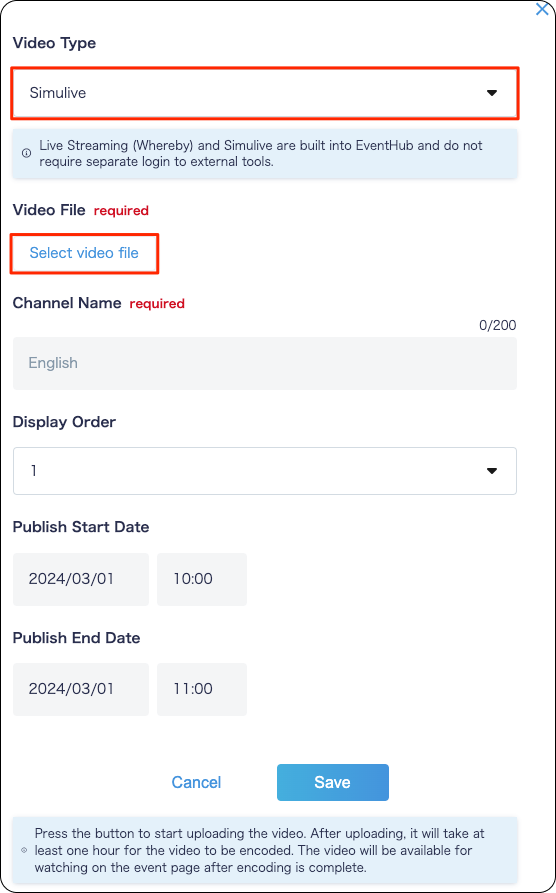Click the upload encoding notice text at the bottom
Image resolution: width=556 pixels, height=893 pixels.
tap(260, 850)
